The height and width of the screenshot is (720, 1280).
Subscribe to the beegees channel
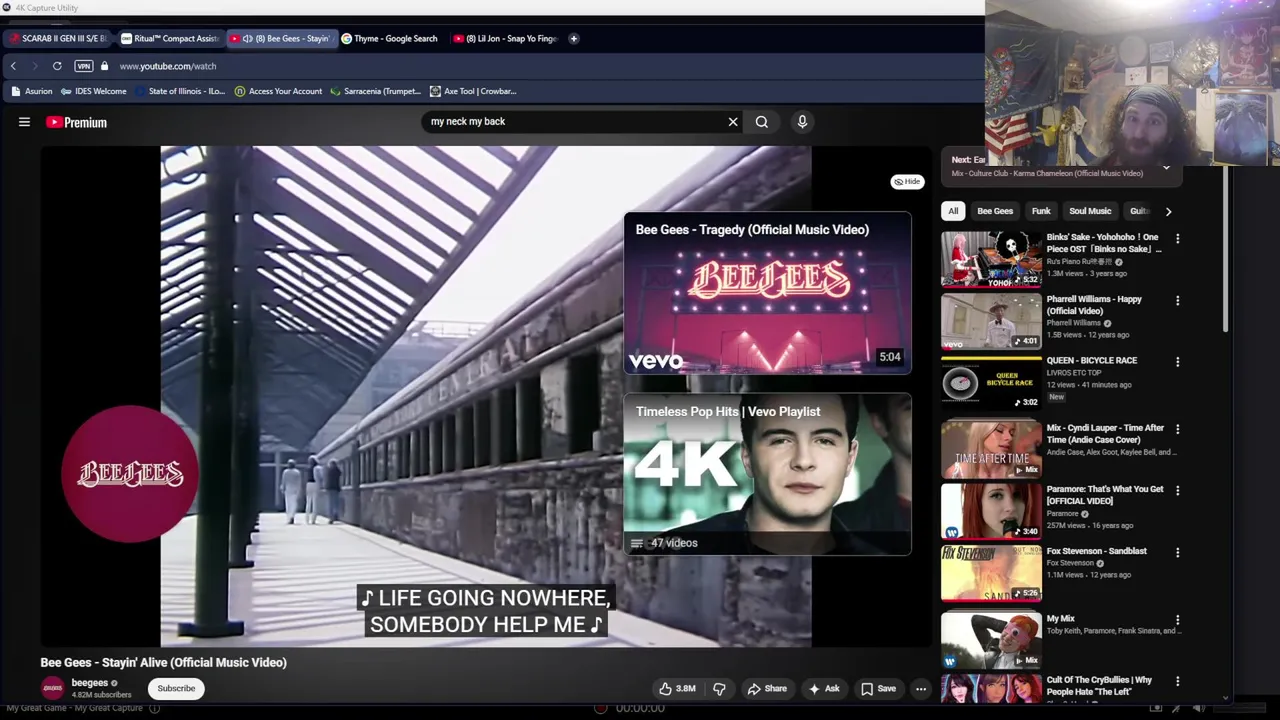tap(176, 688)
